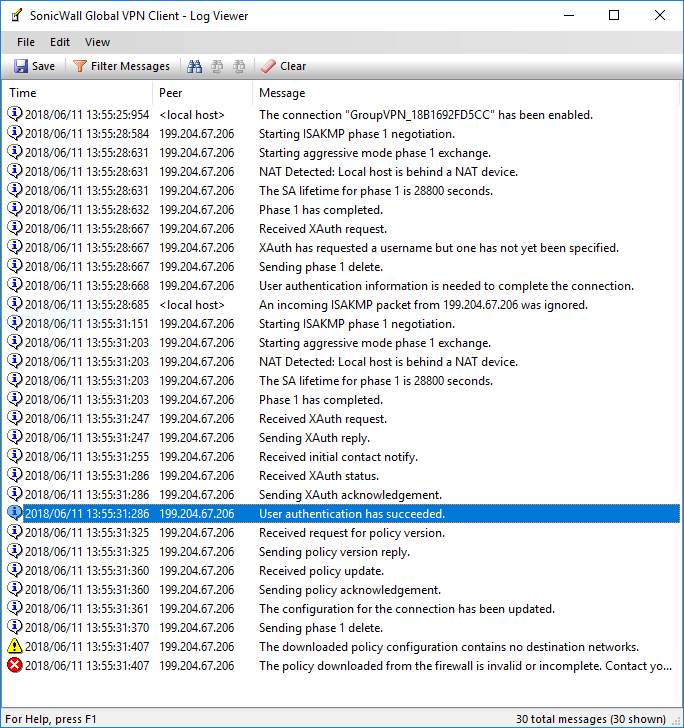Click timestamp 2018/06/11 13:55:28:632

[87, 210]
